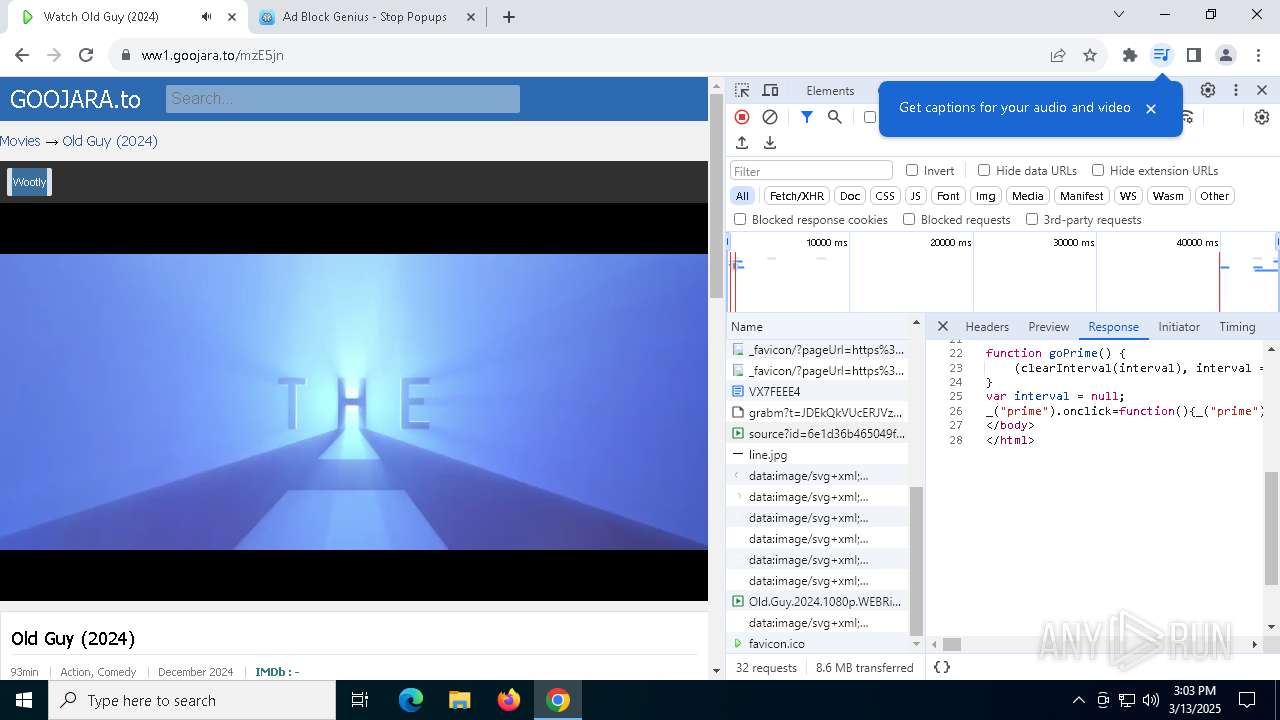Open DevTools settings gear
Screen dimensions: 1280x720
tap(1208, 90)
